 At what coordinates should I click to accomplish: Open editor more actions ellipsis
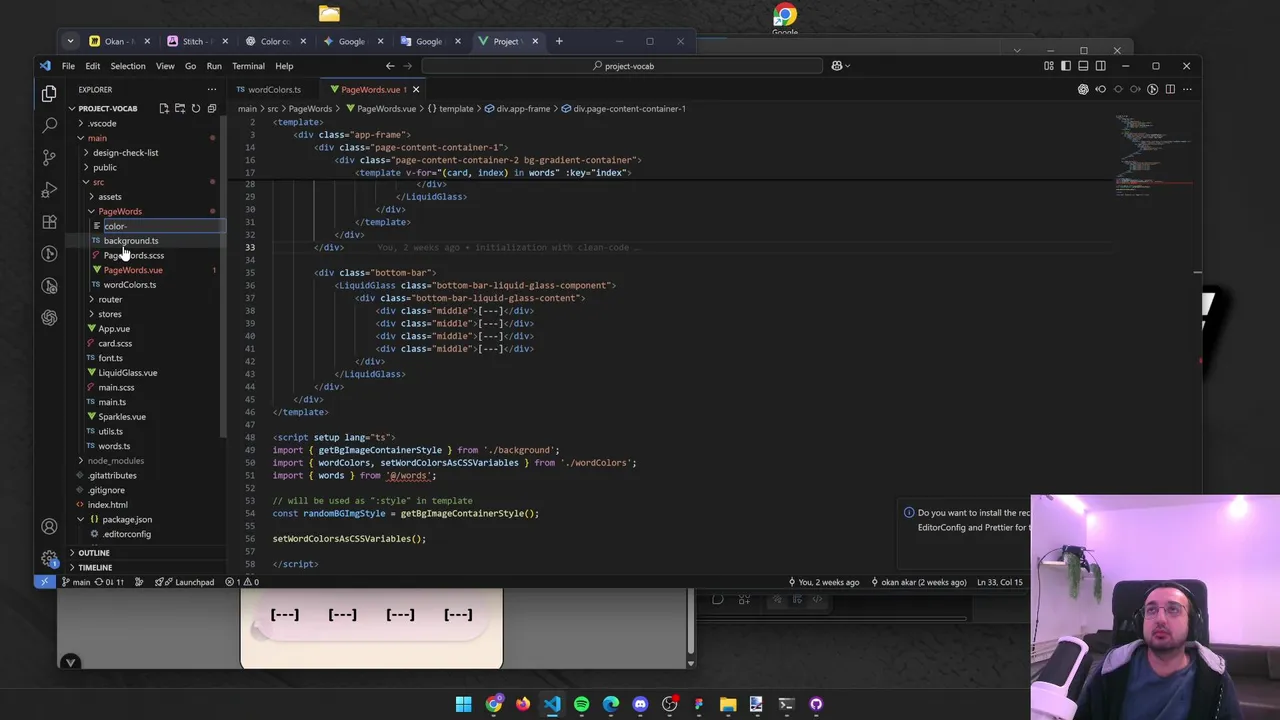(1187, 89)
